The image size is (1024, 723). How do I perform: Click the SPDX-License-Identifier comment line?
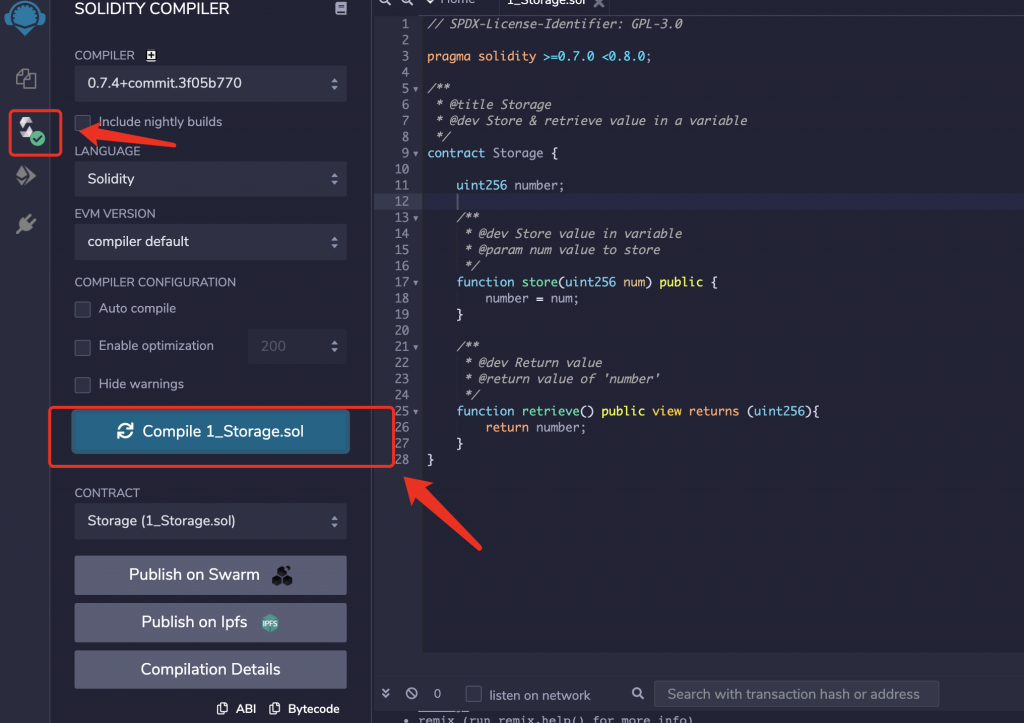point(555,24)
